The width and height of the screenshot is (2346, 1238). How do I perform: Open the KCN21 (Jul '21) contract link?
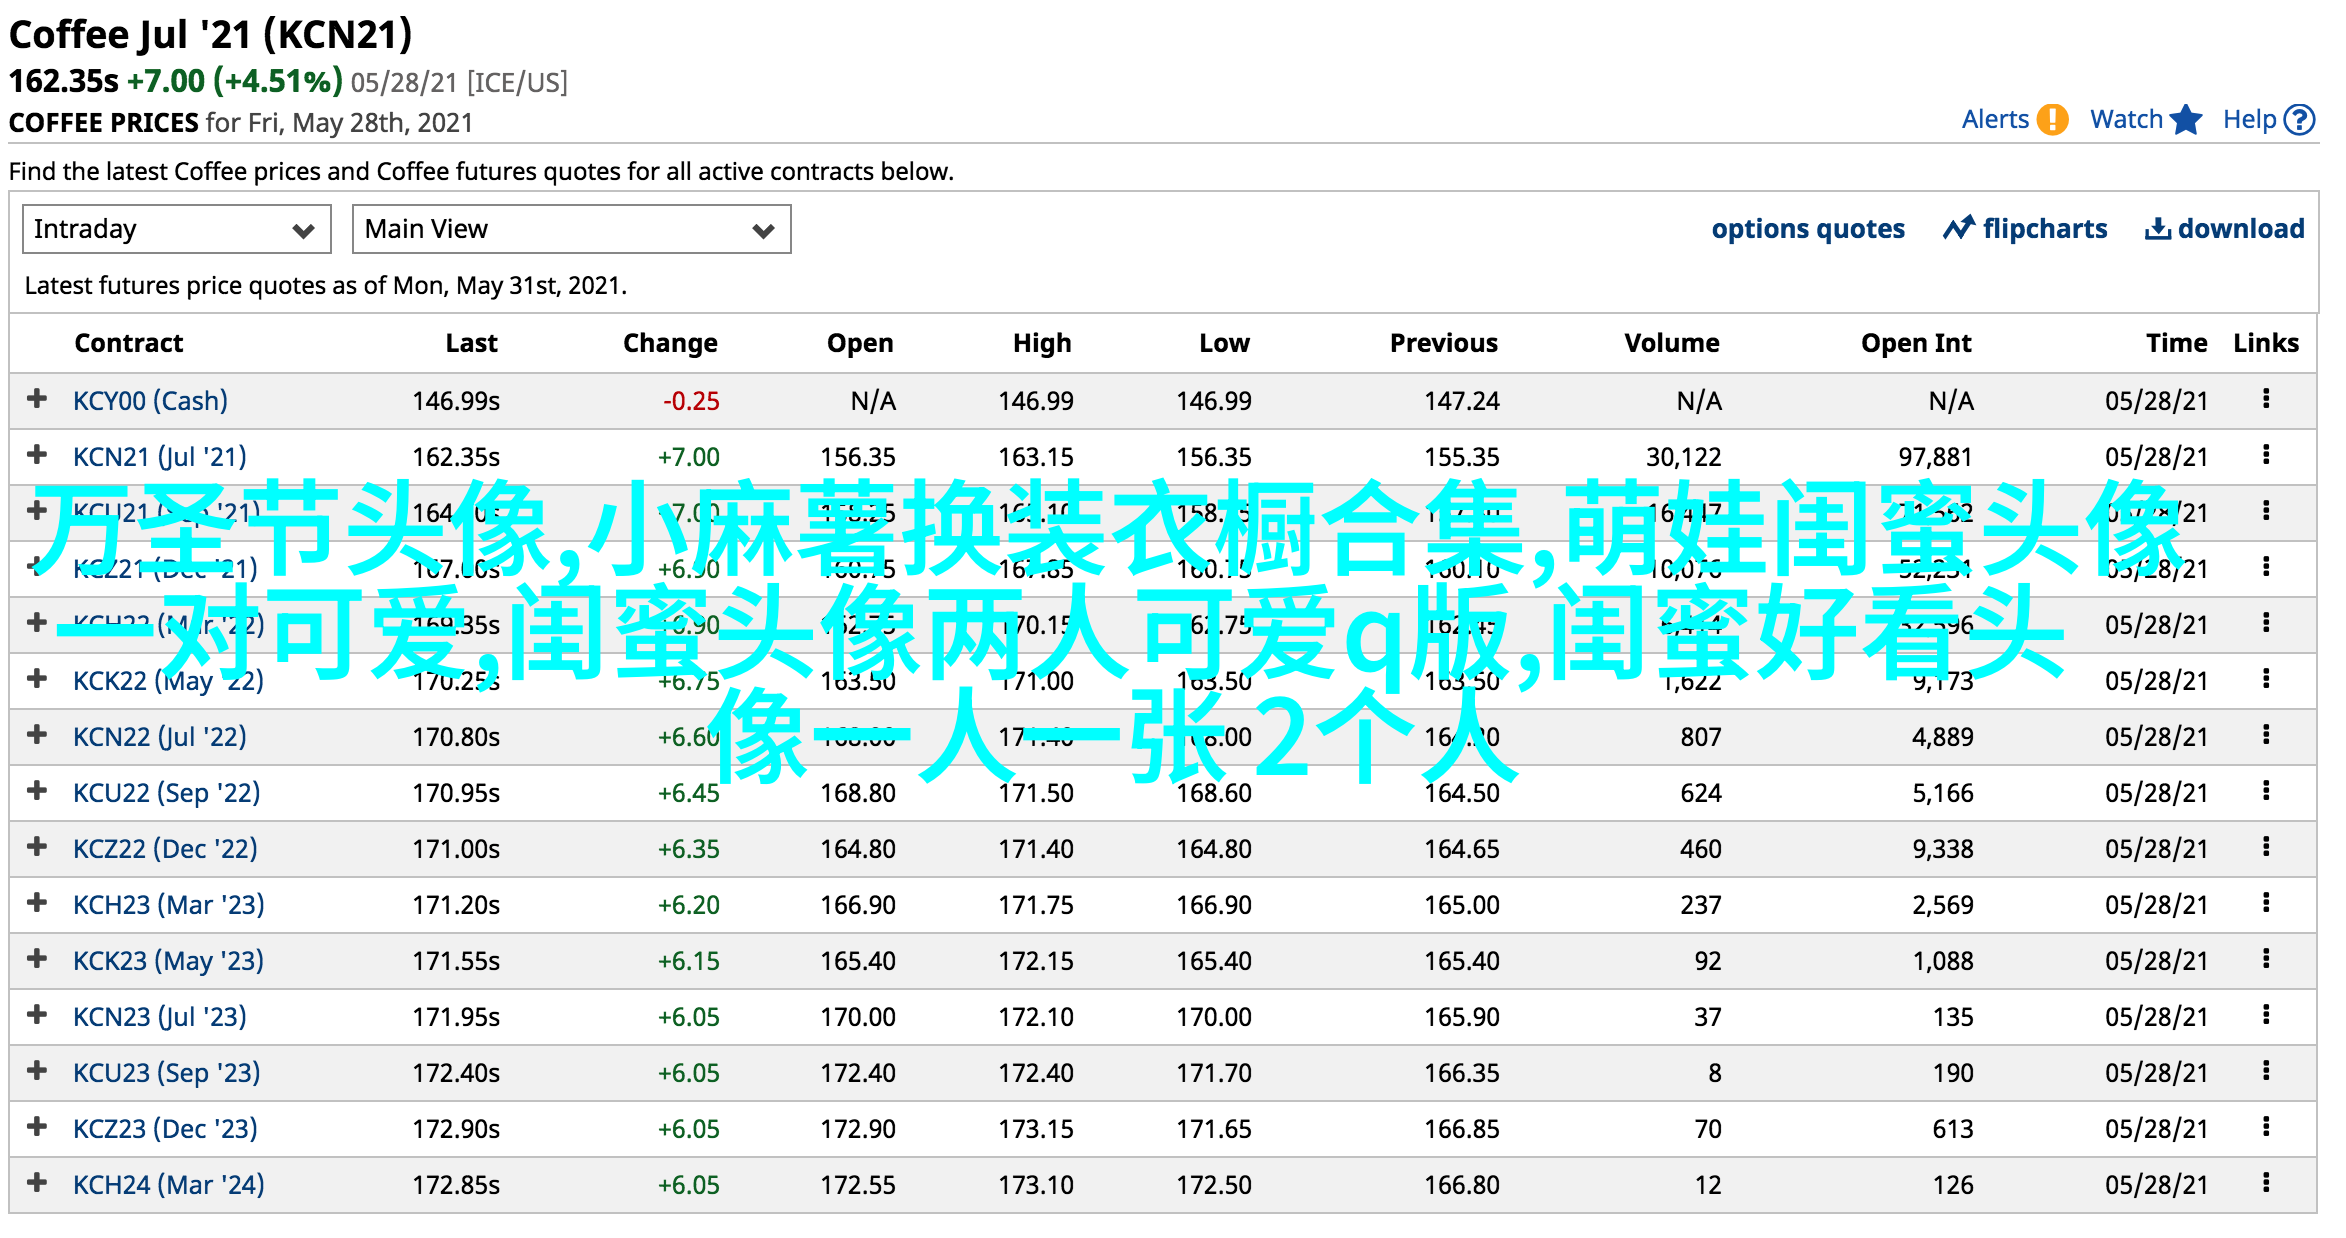click(160, 456)
